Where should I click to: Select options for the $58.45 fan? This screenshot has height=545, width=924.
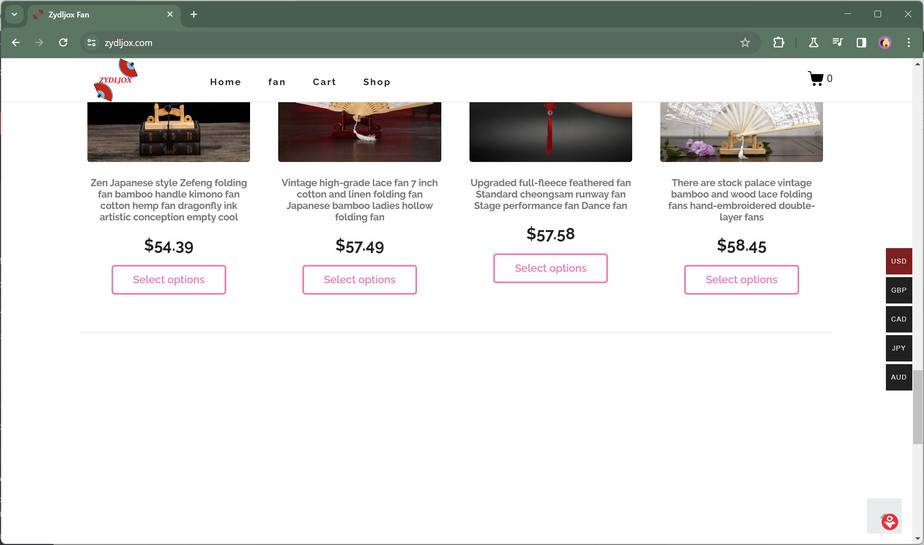(x=741, y=279)
